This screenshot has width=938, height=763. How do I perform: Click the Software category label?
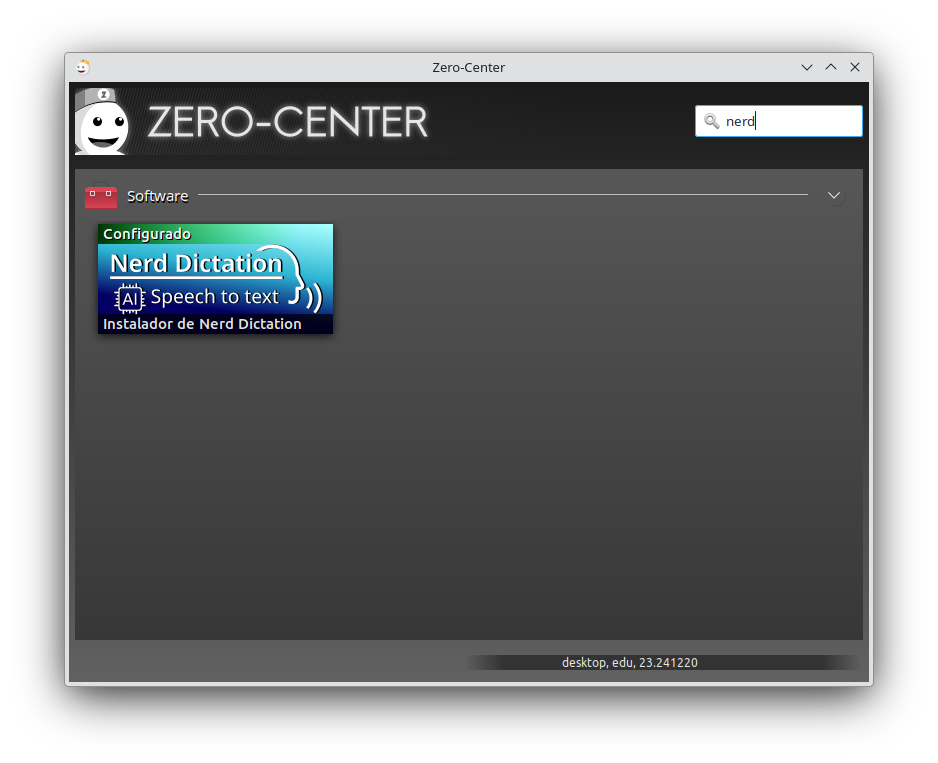(157, 196)
